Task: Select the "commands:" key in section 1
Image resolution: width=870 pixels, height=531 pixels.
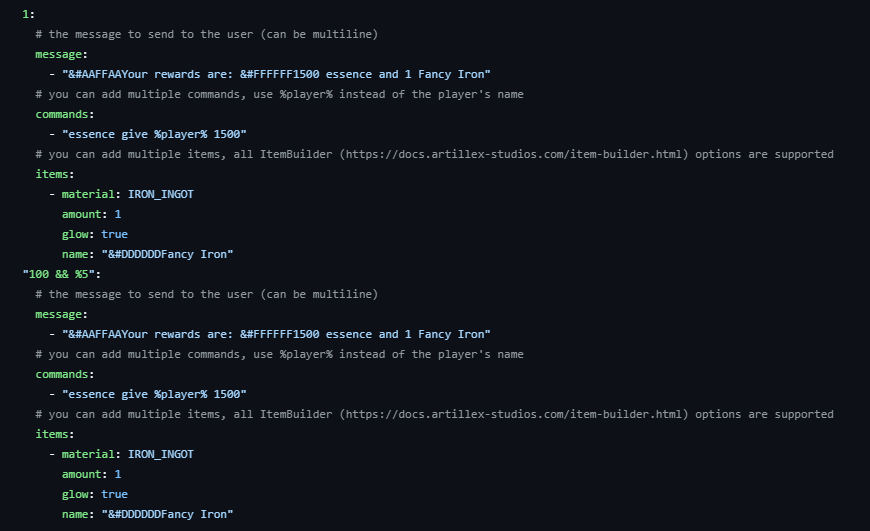Action: click(65, 114)
